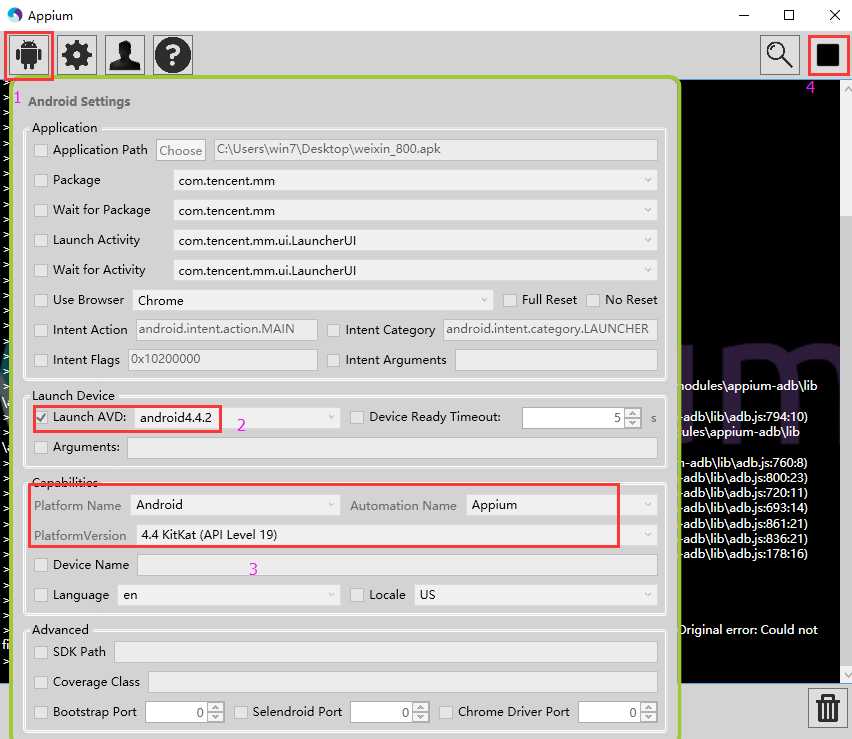
Task: Decrease the Chrome Driver Port value
Action: coord(648,717)
